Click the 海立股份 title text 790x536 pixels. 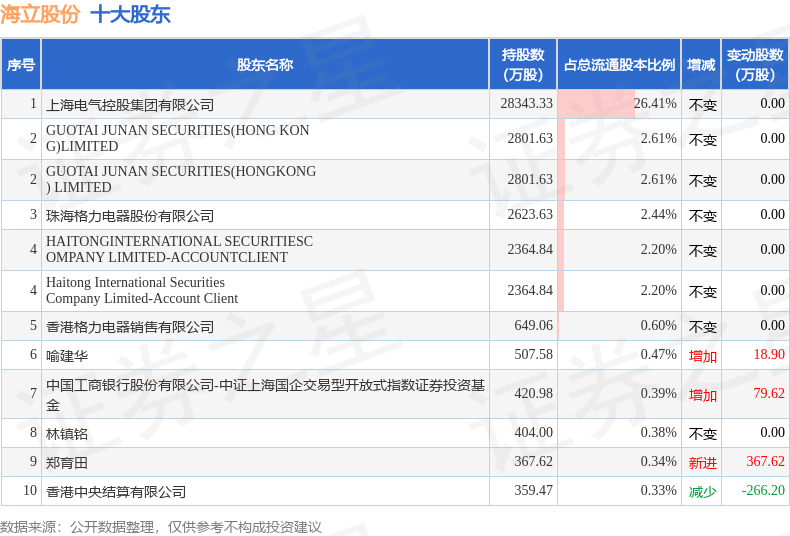[40, 14]
